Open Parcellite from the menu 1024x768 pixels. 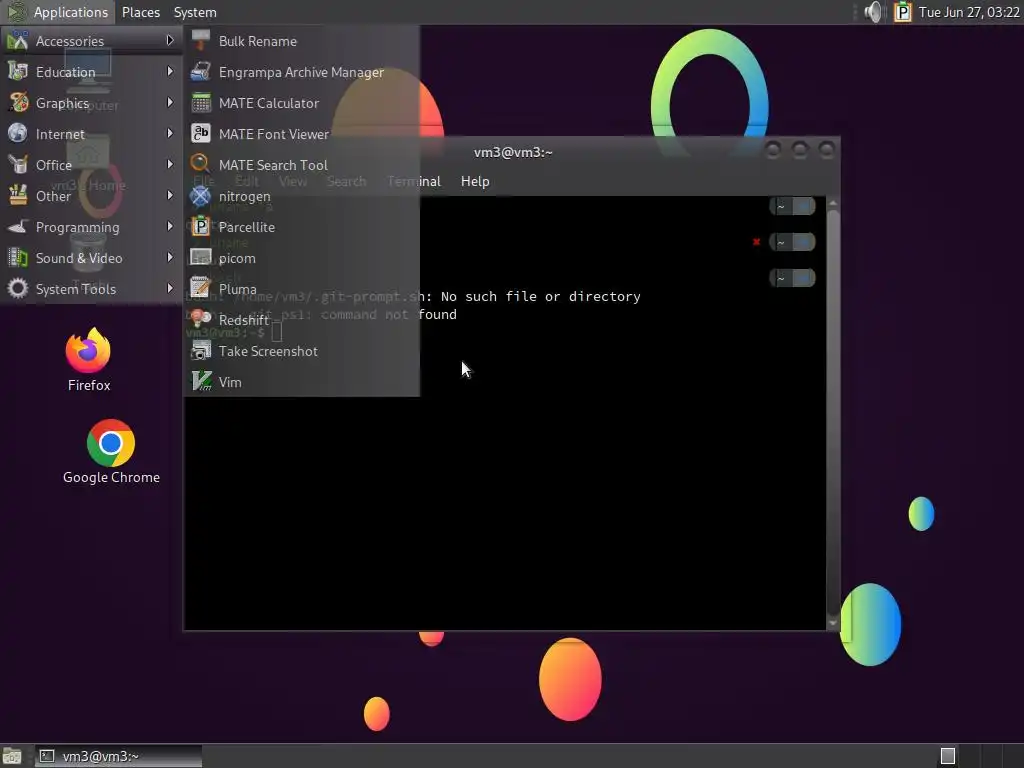tap(302, 227)
